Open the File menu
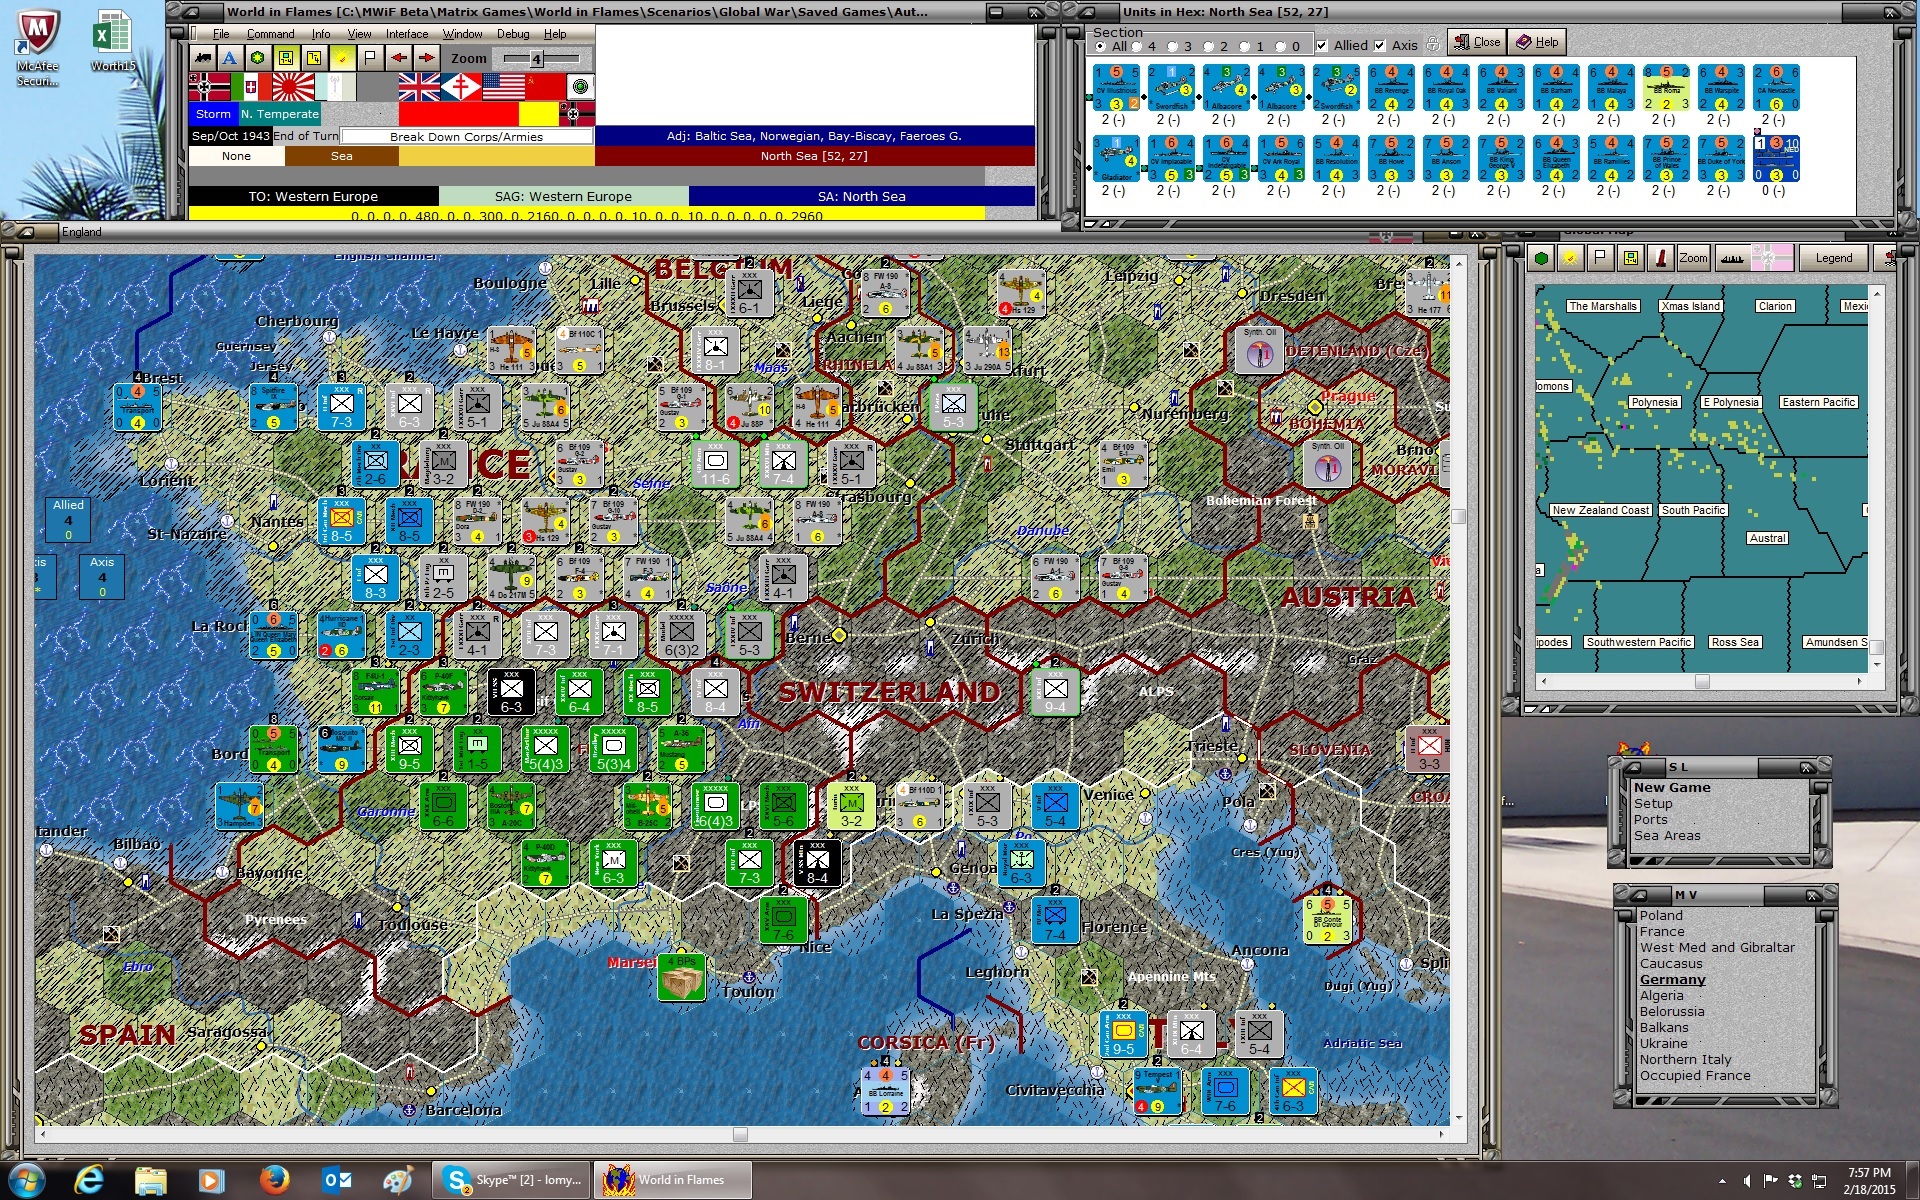Screen dimensions: 1920x1200 coord(221,33)
